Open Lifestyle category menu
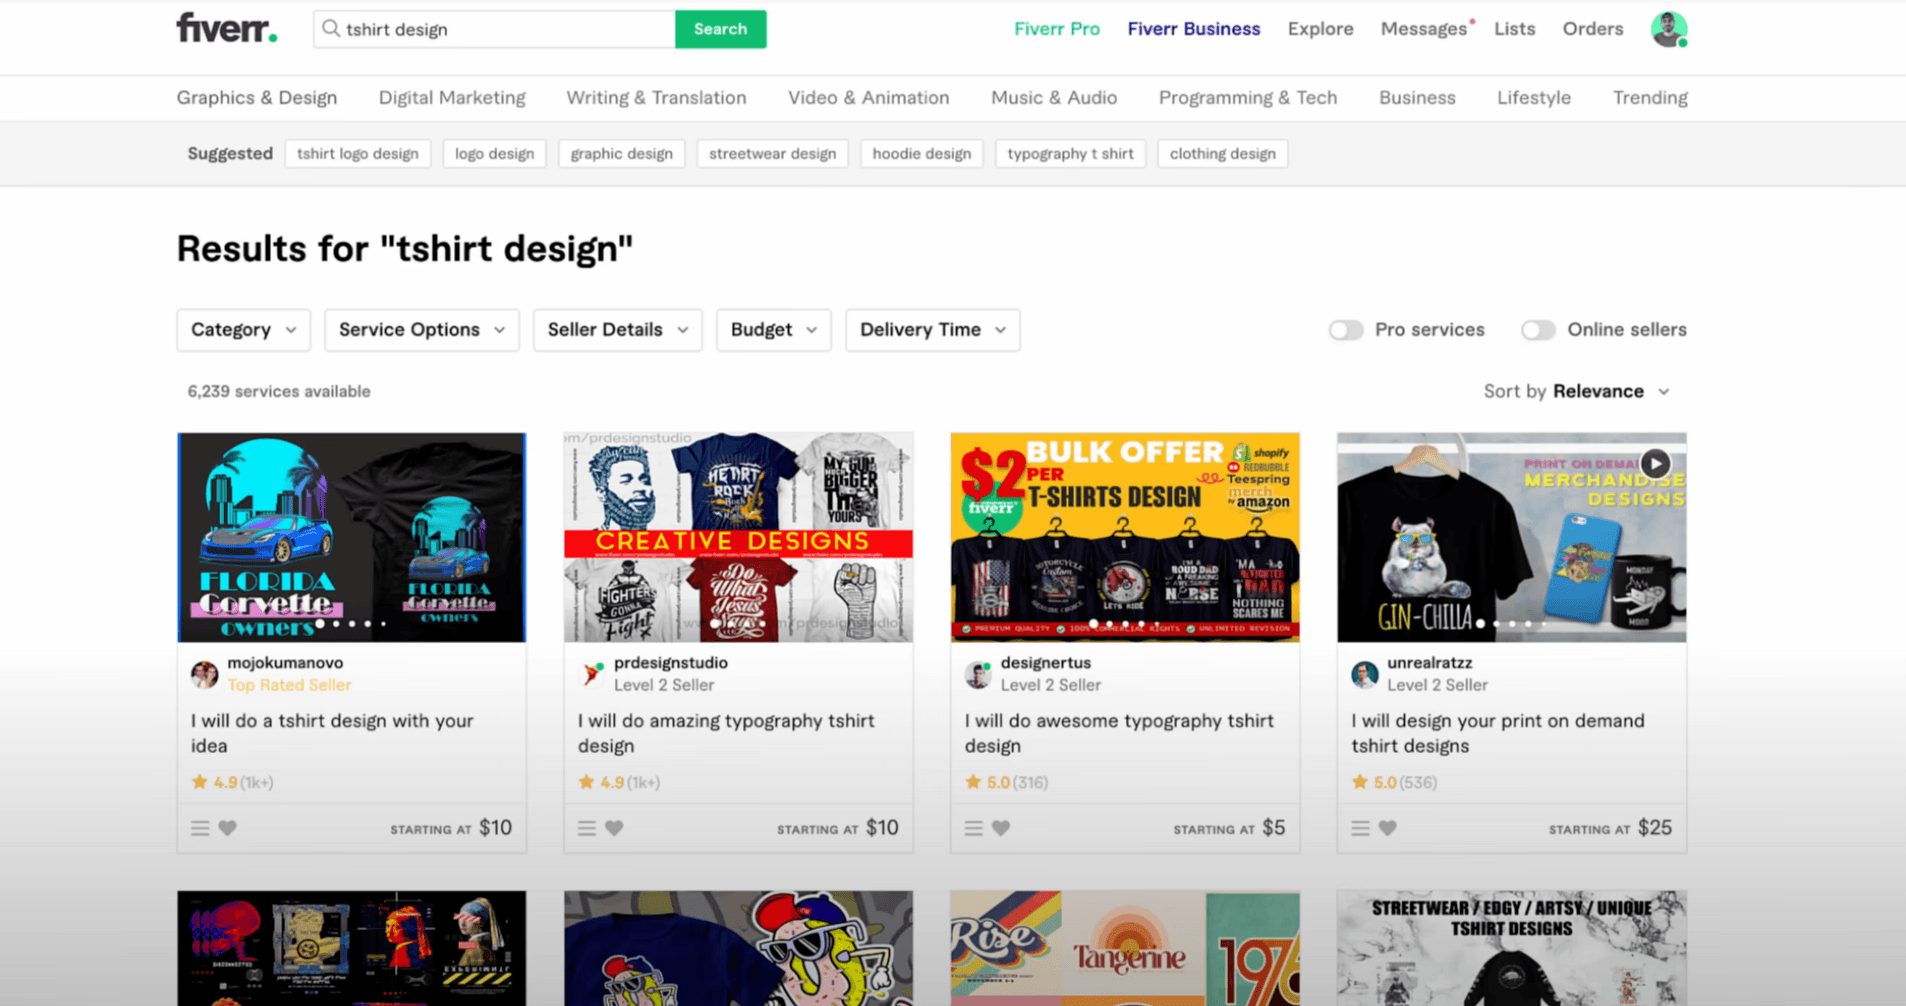 click(x=1533, y=98)
